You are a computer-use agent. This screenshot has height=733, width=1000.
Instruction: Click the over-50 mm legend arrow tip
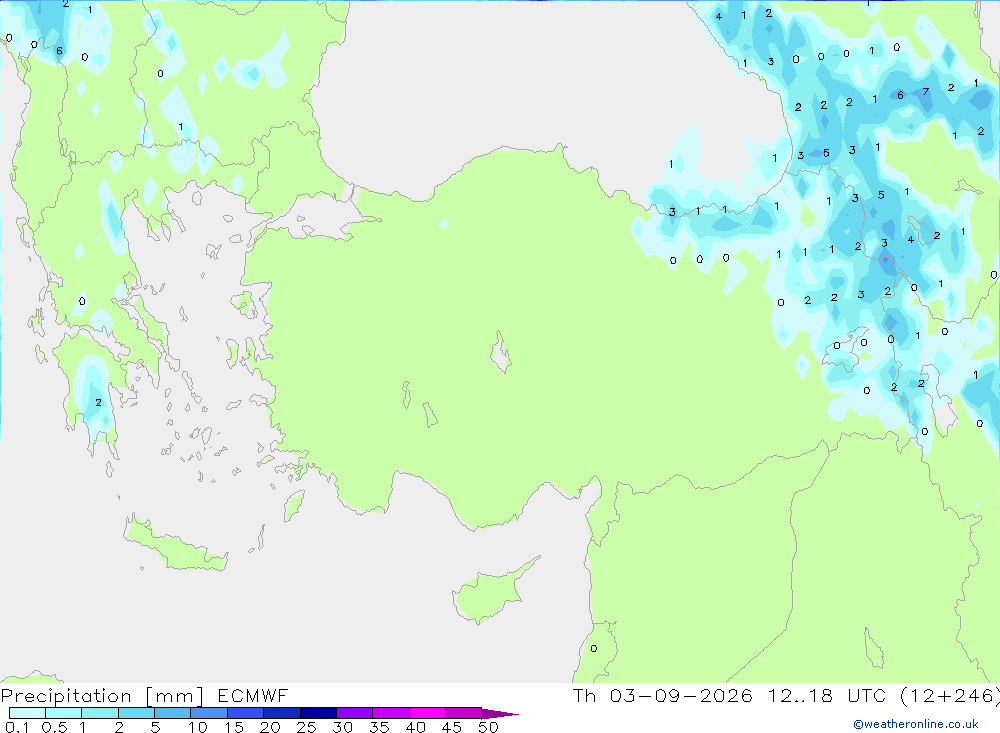click(501, 714)
